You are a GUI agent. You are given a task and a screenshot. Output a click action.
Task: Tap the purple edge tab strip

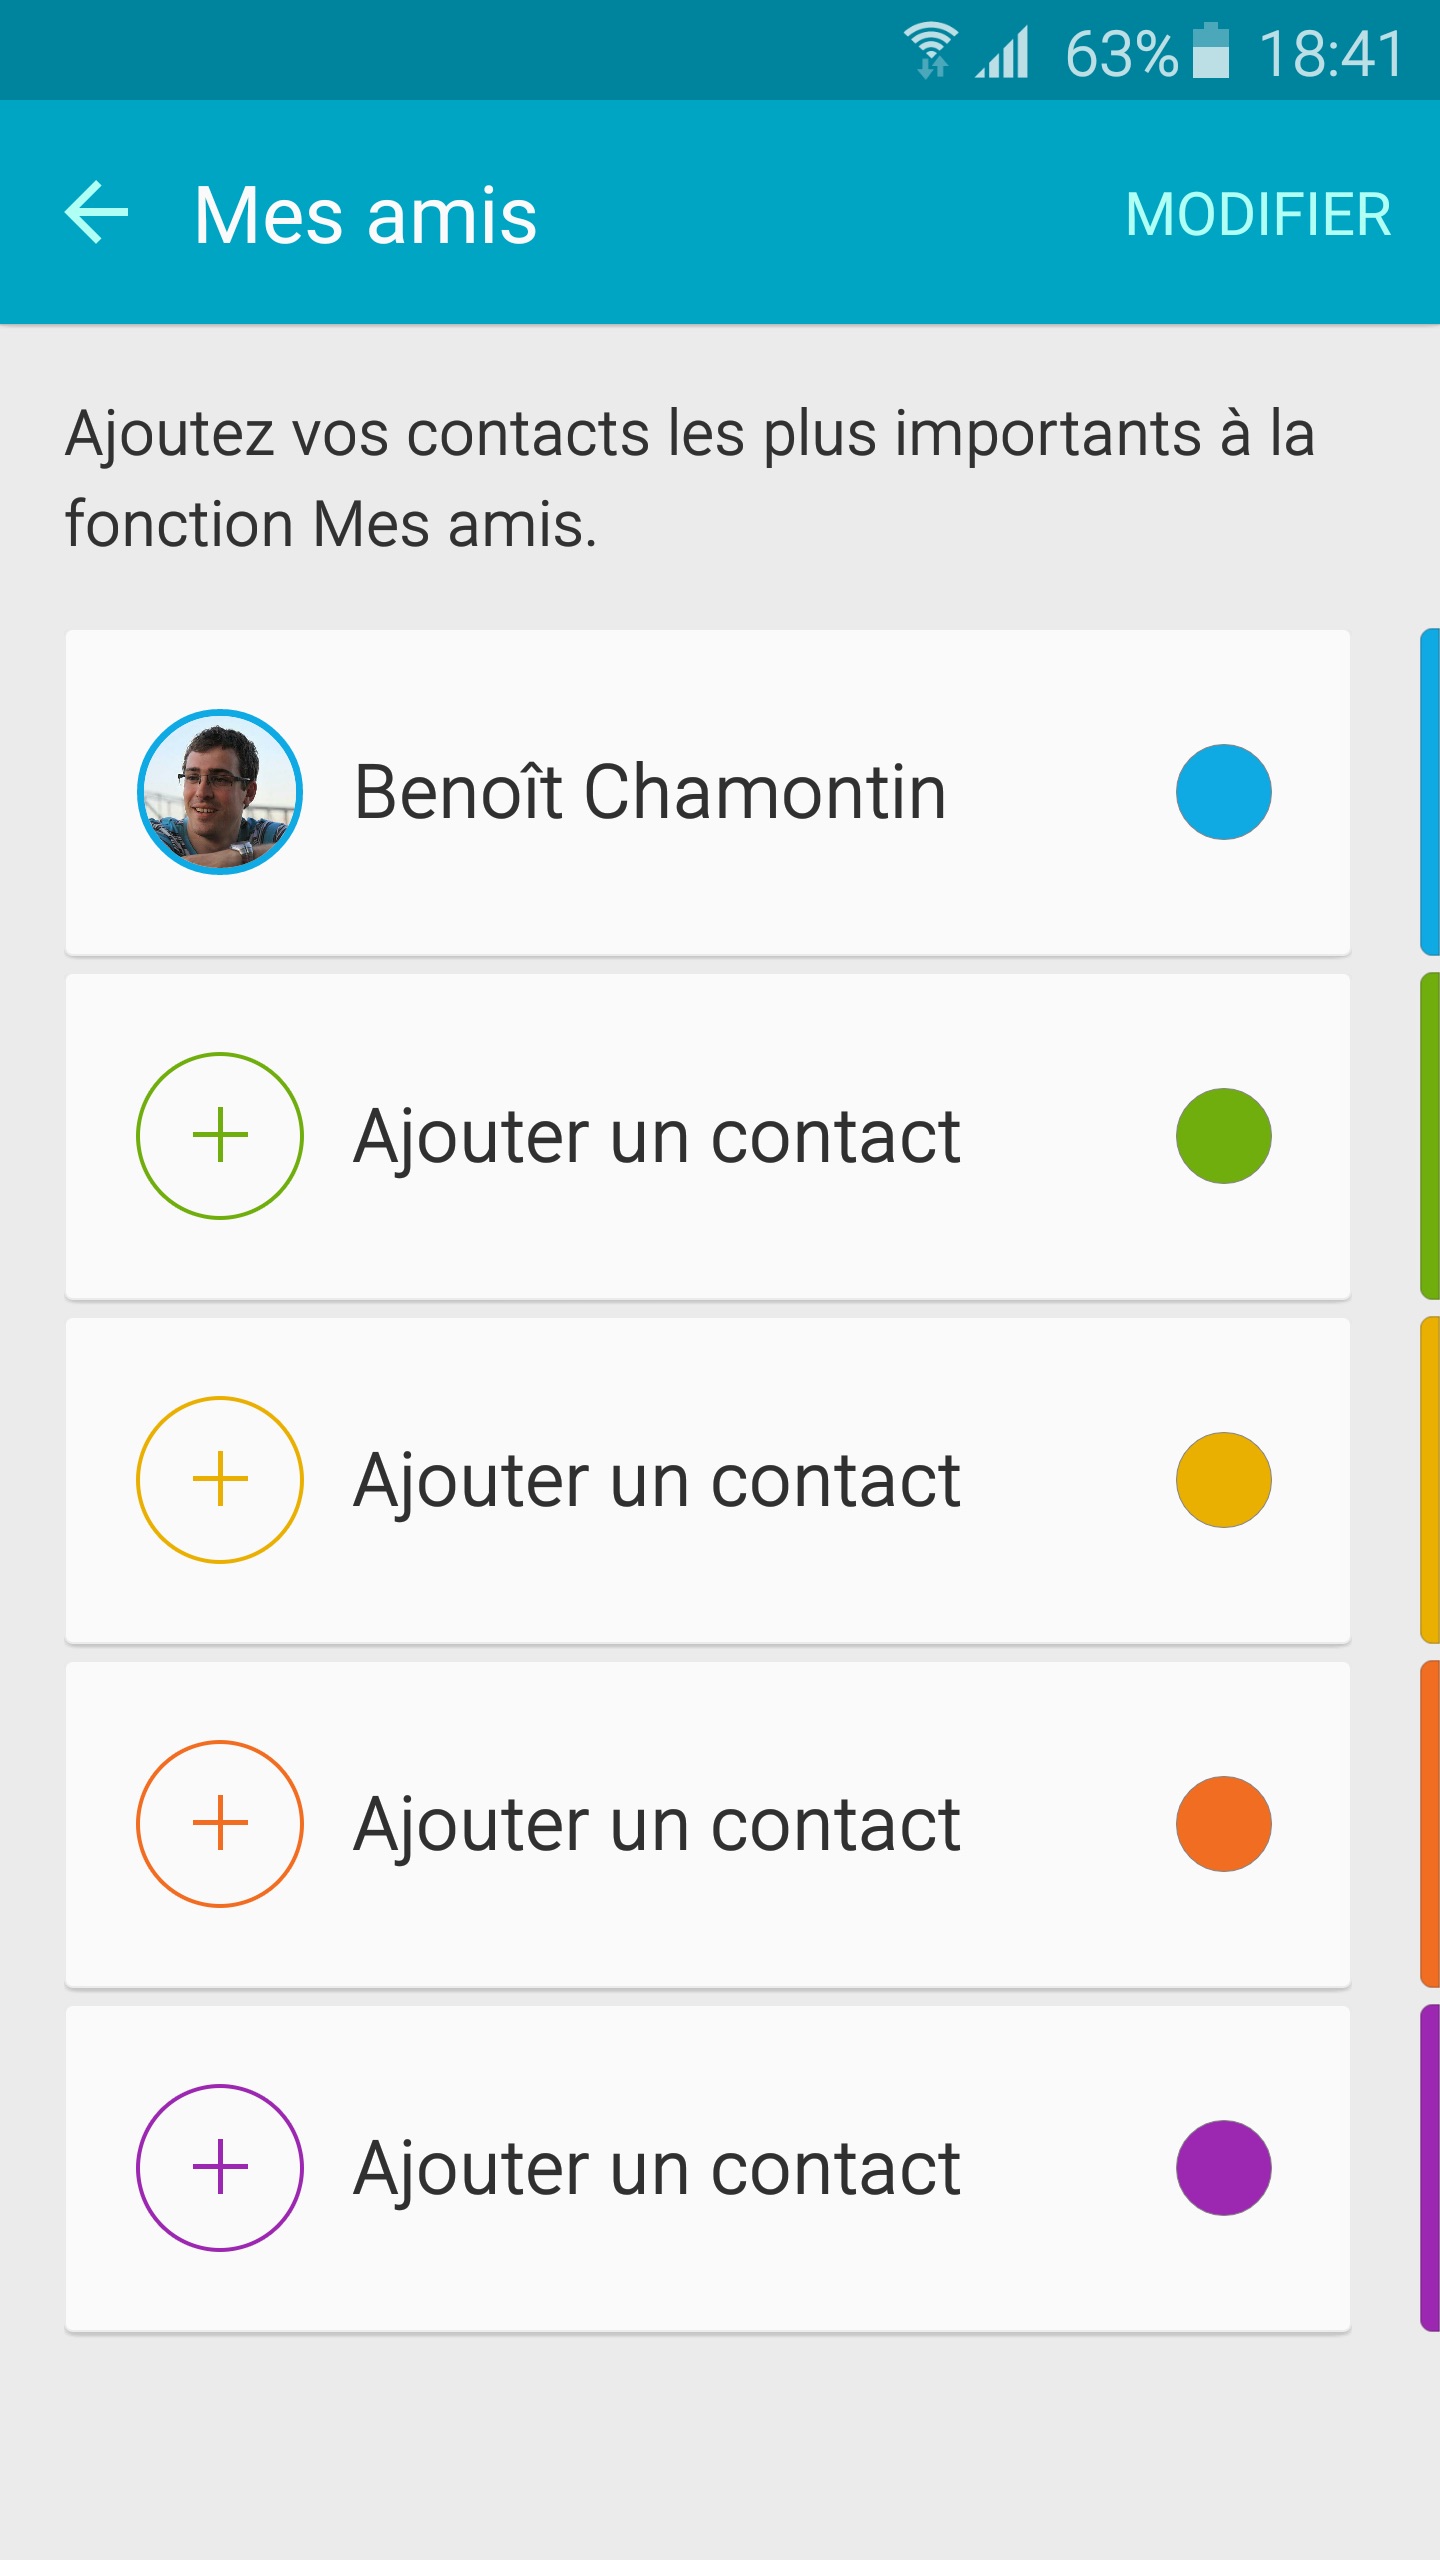click(x=1430, y=2168)
